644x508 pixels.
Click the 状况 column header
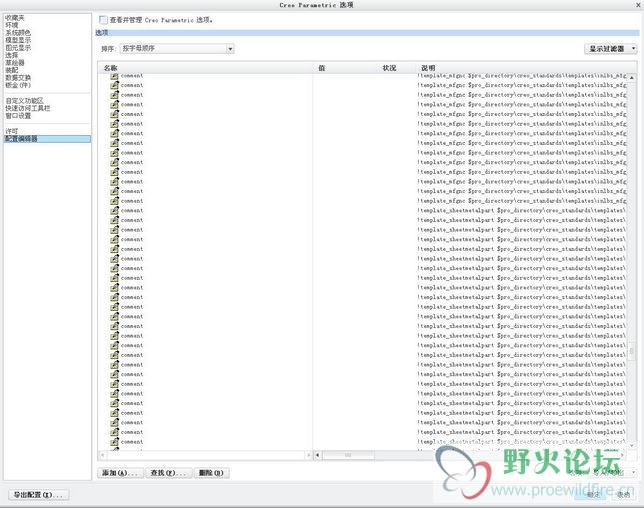[x=389, y=68]
